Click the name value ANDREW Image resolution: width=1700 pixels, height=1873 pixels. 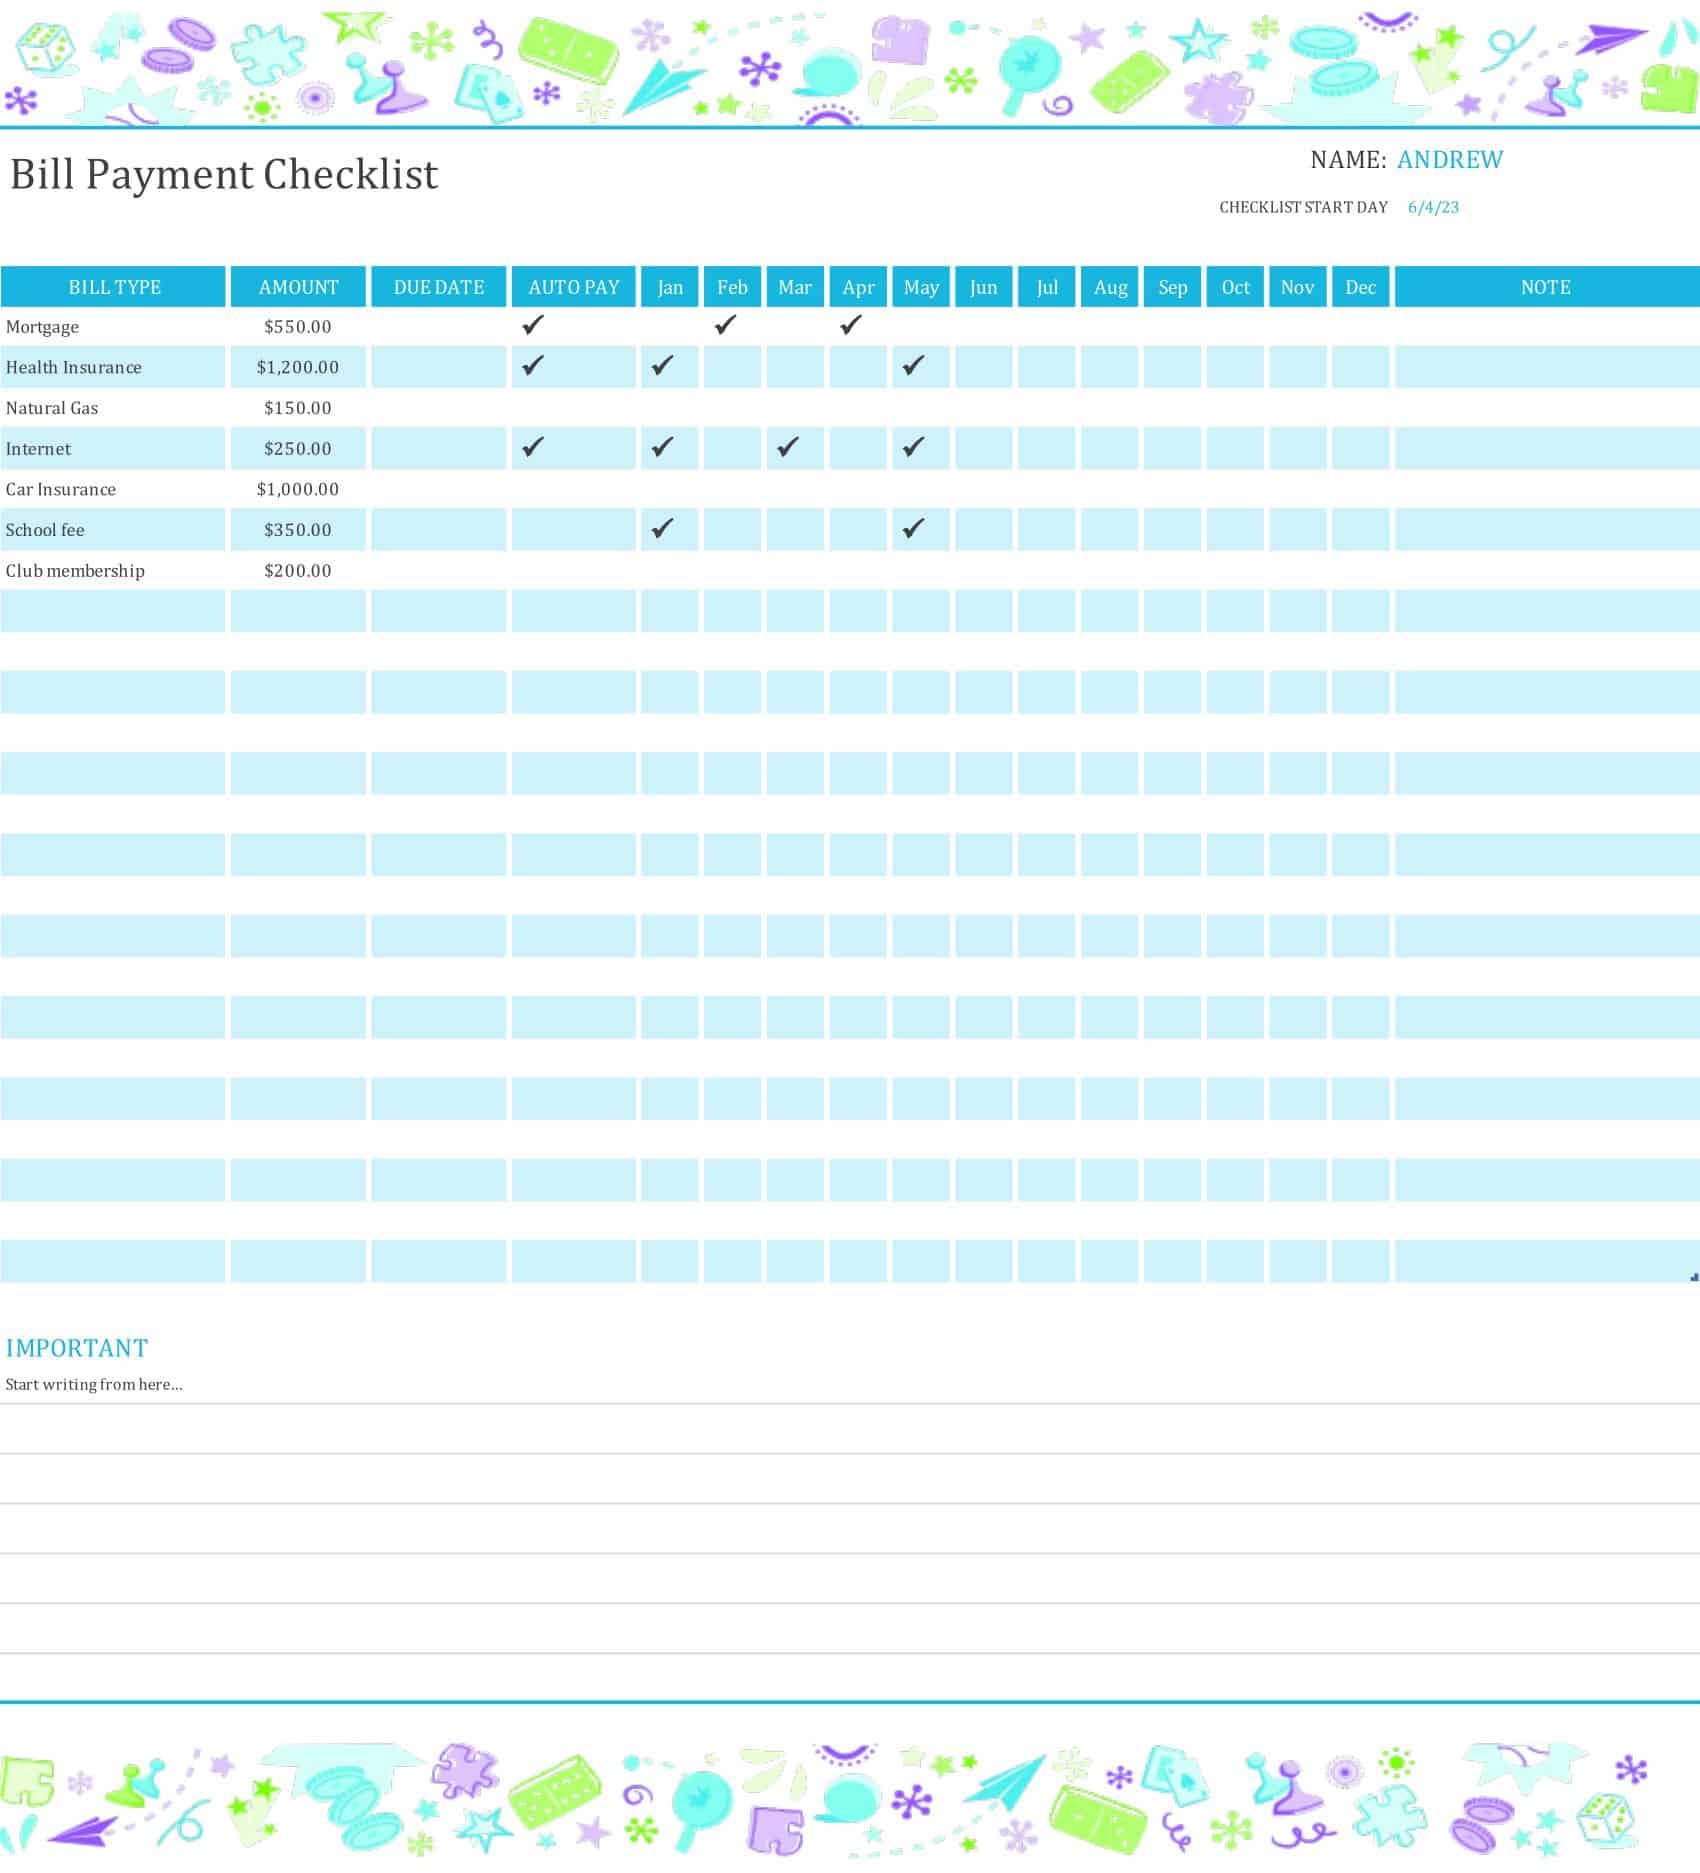pyautogui.click(x=1449, y=160)
